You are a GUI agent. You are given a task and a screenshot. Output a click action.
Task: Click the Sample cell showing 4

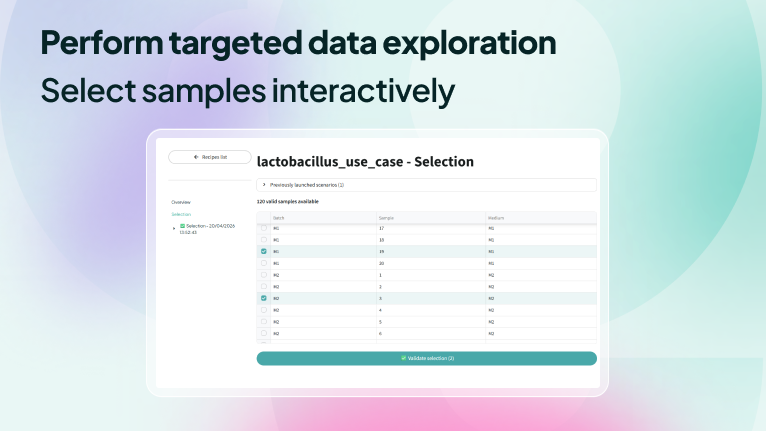click(x=431, y=310)
